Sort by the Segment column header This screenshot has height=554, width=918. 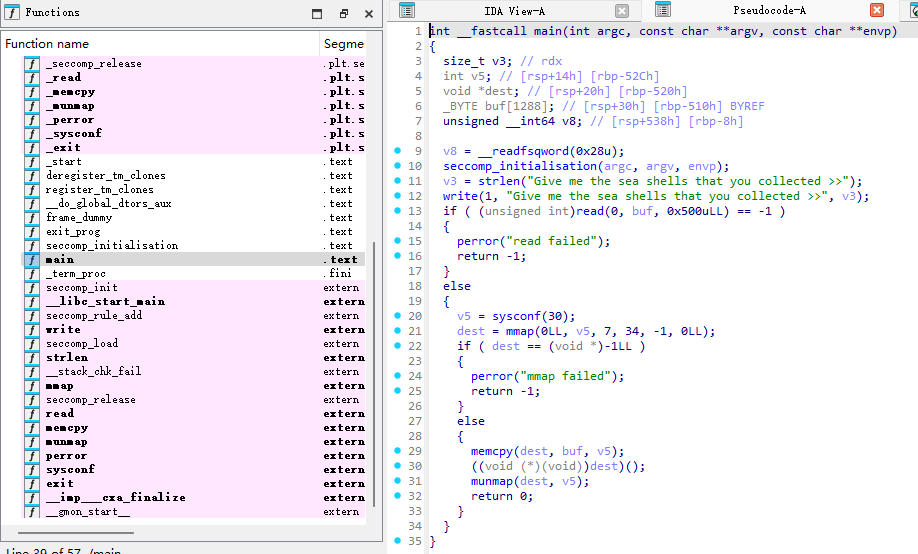(343, 44)
